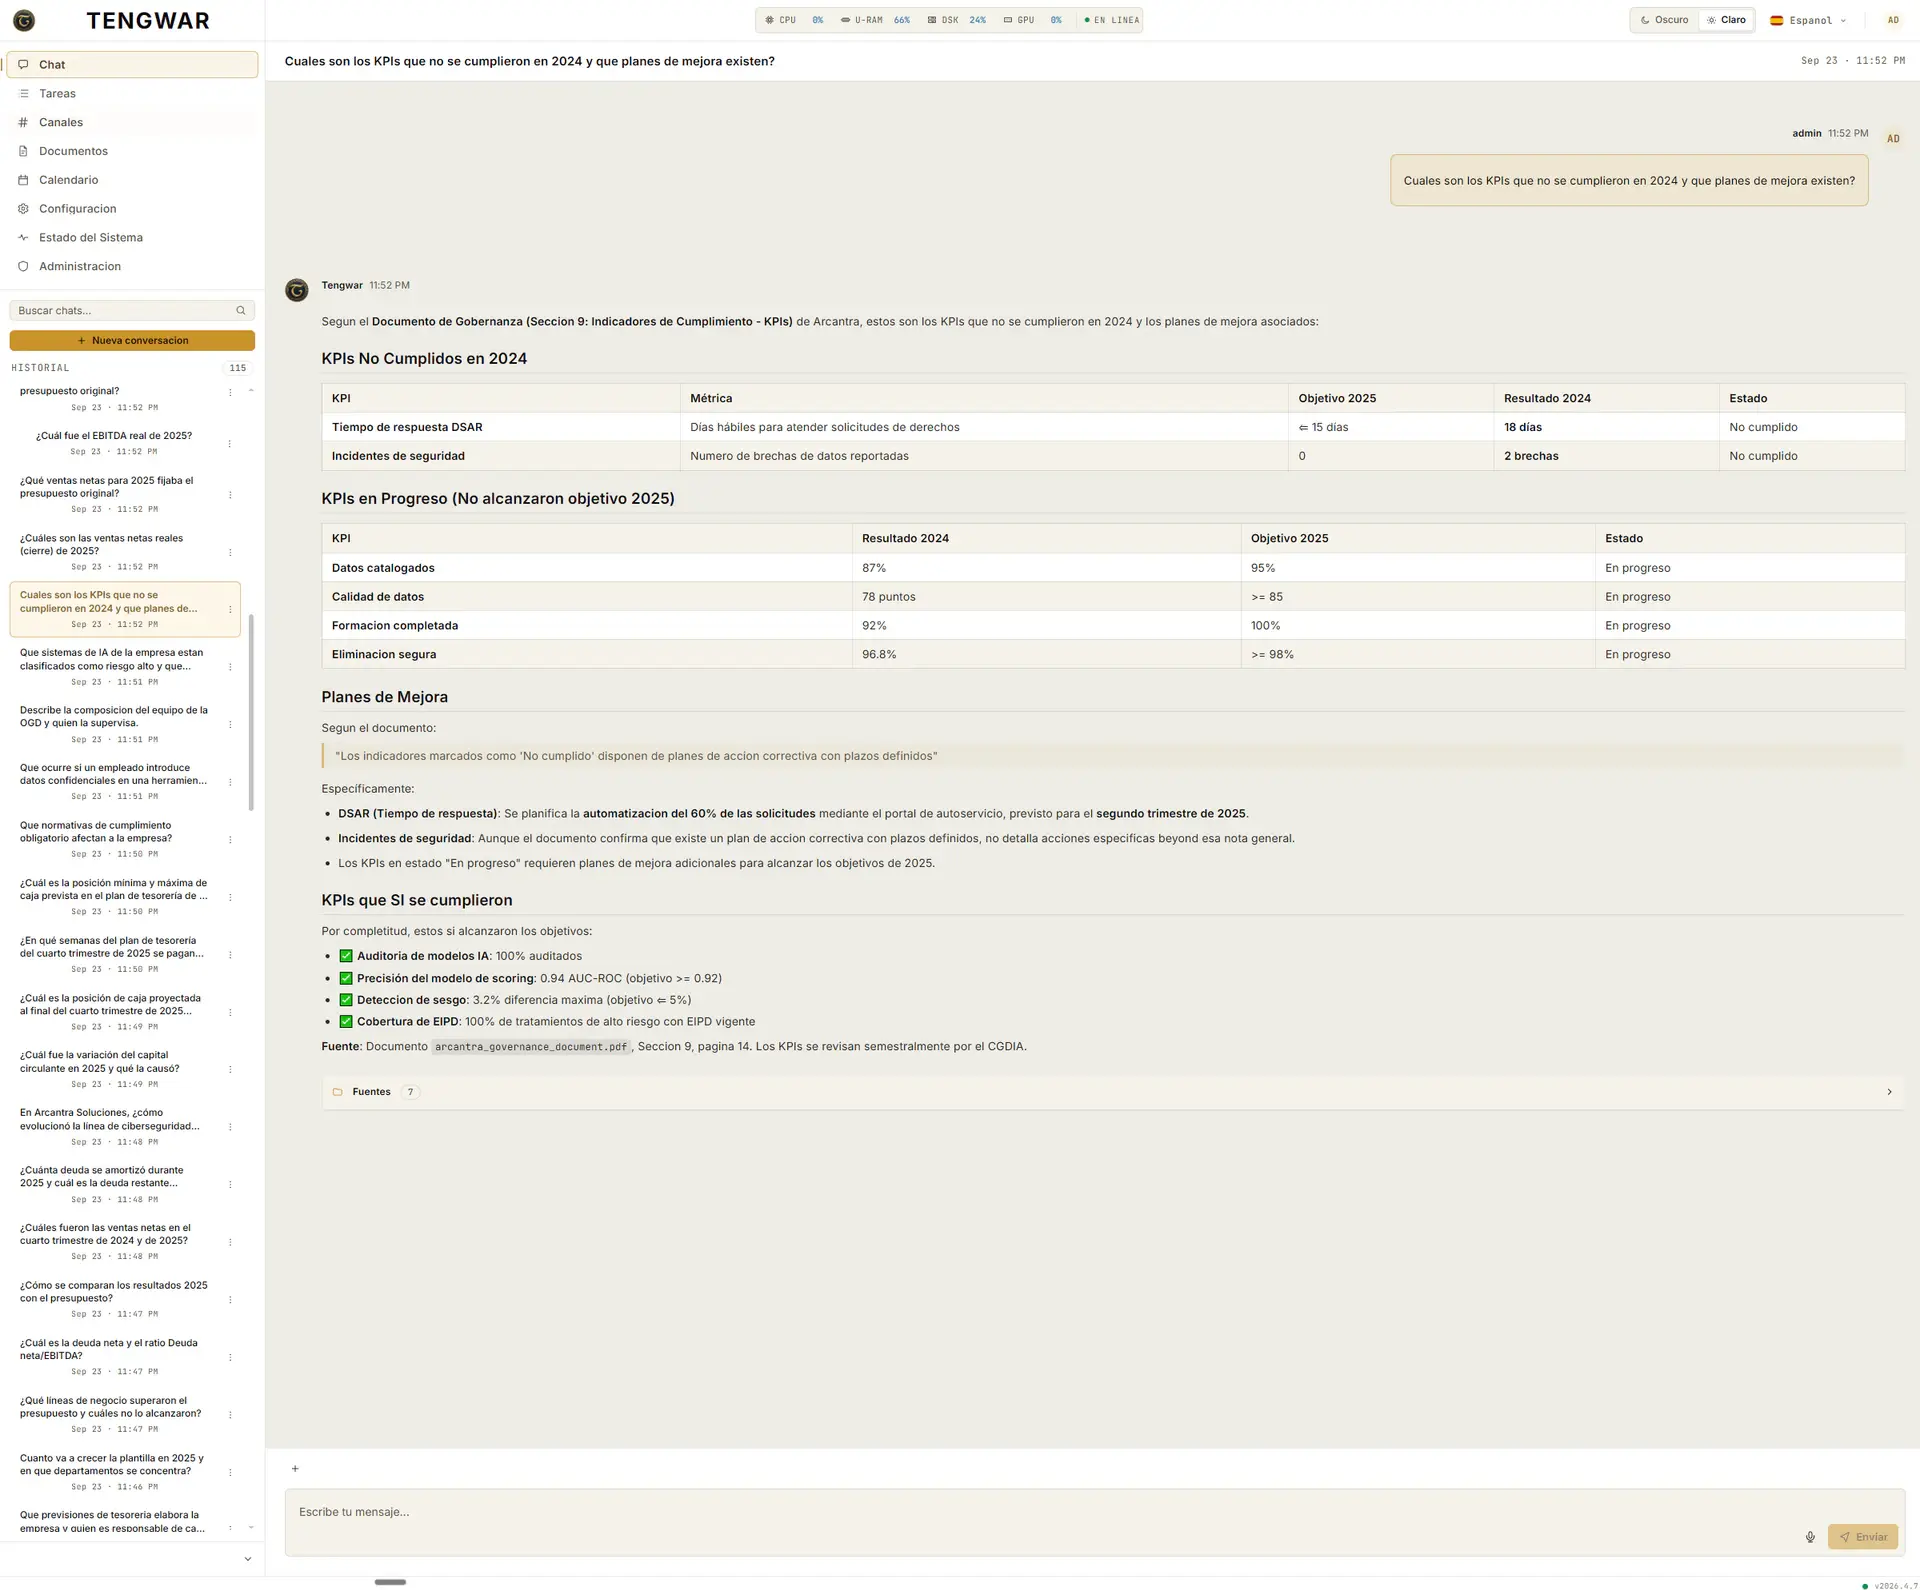Click the AD user avatar in top bar
The width and height of the screenshot is (1920, 1590).
(x=1892, y=20)
